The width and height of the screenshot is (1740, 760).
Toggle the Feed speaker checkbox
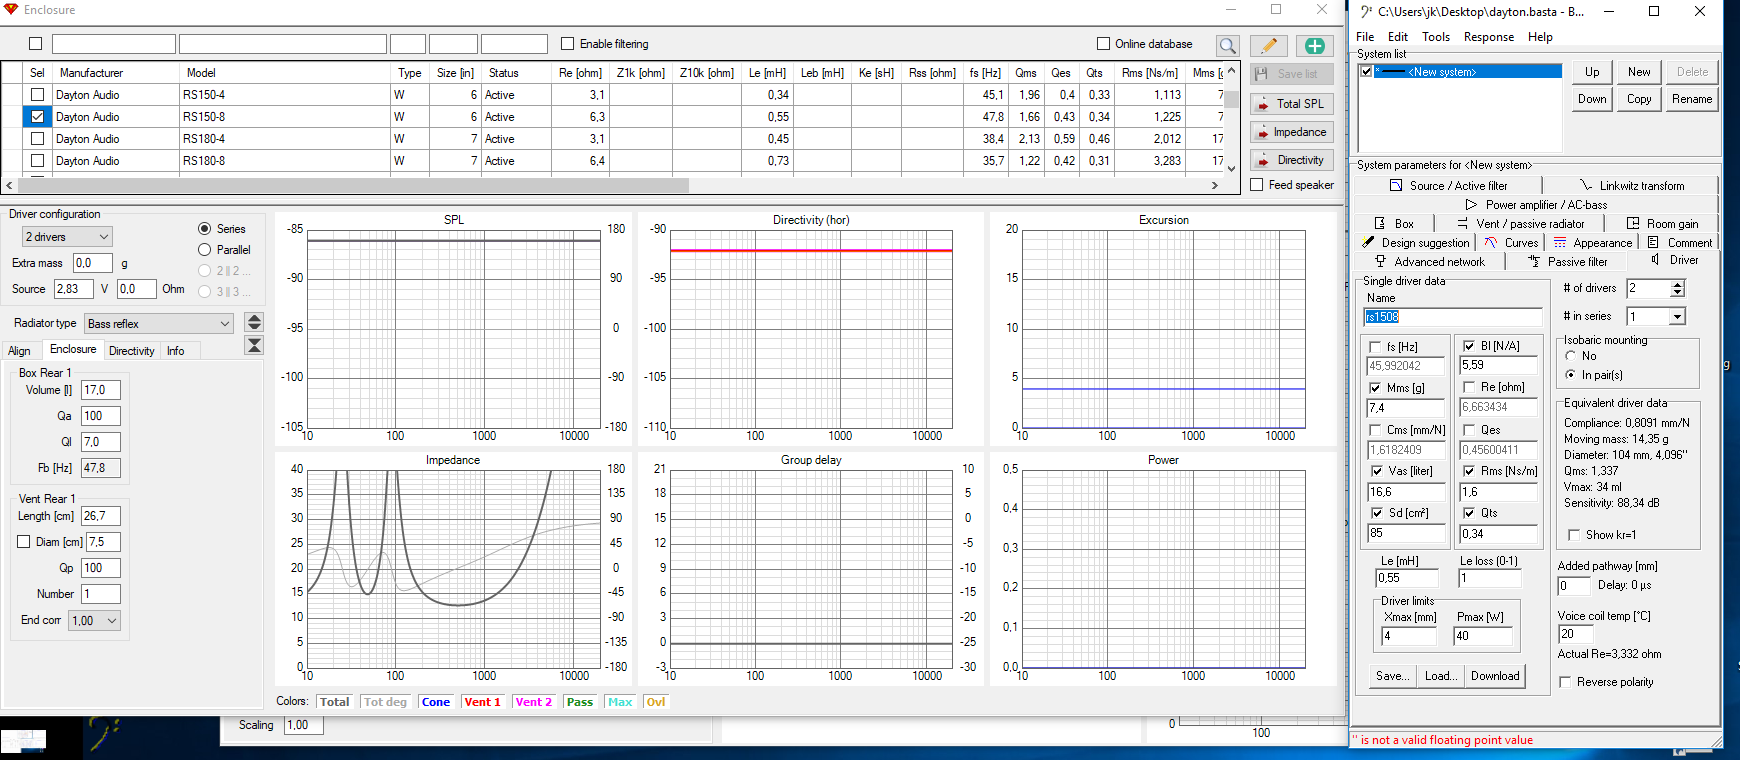(1257, 185)
